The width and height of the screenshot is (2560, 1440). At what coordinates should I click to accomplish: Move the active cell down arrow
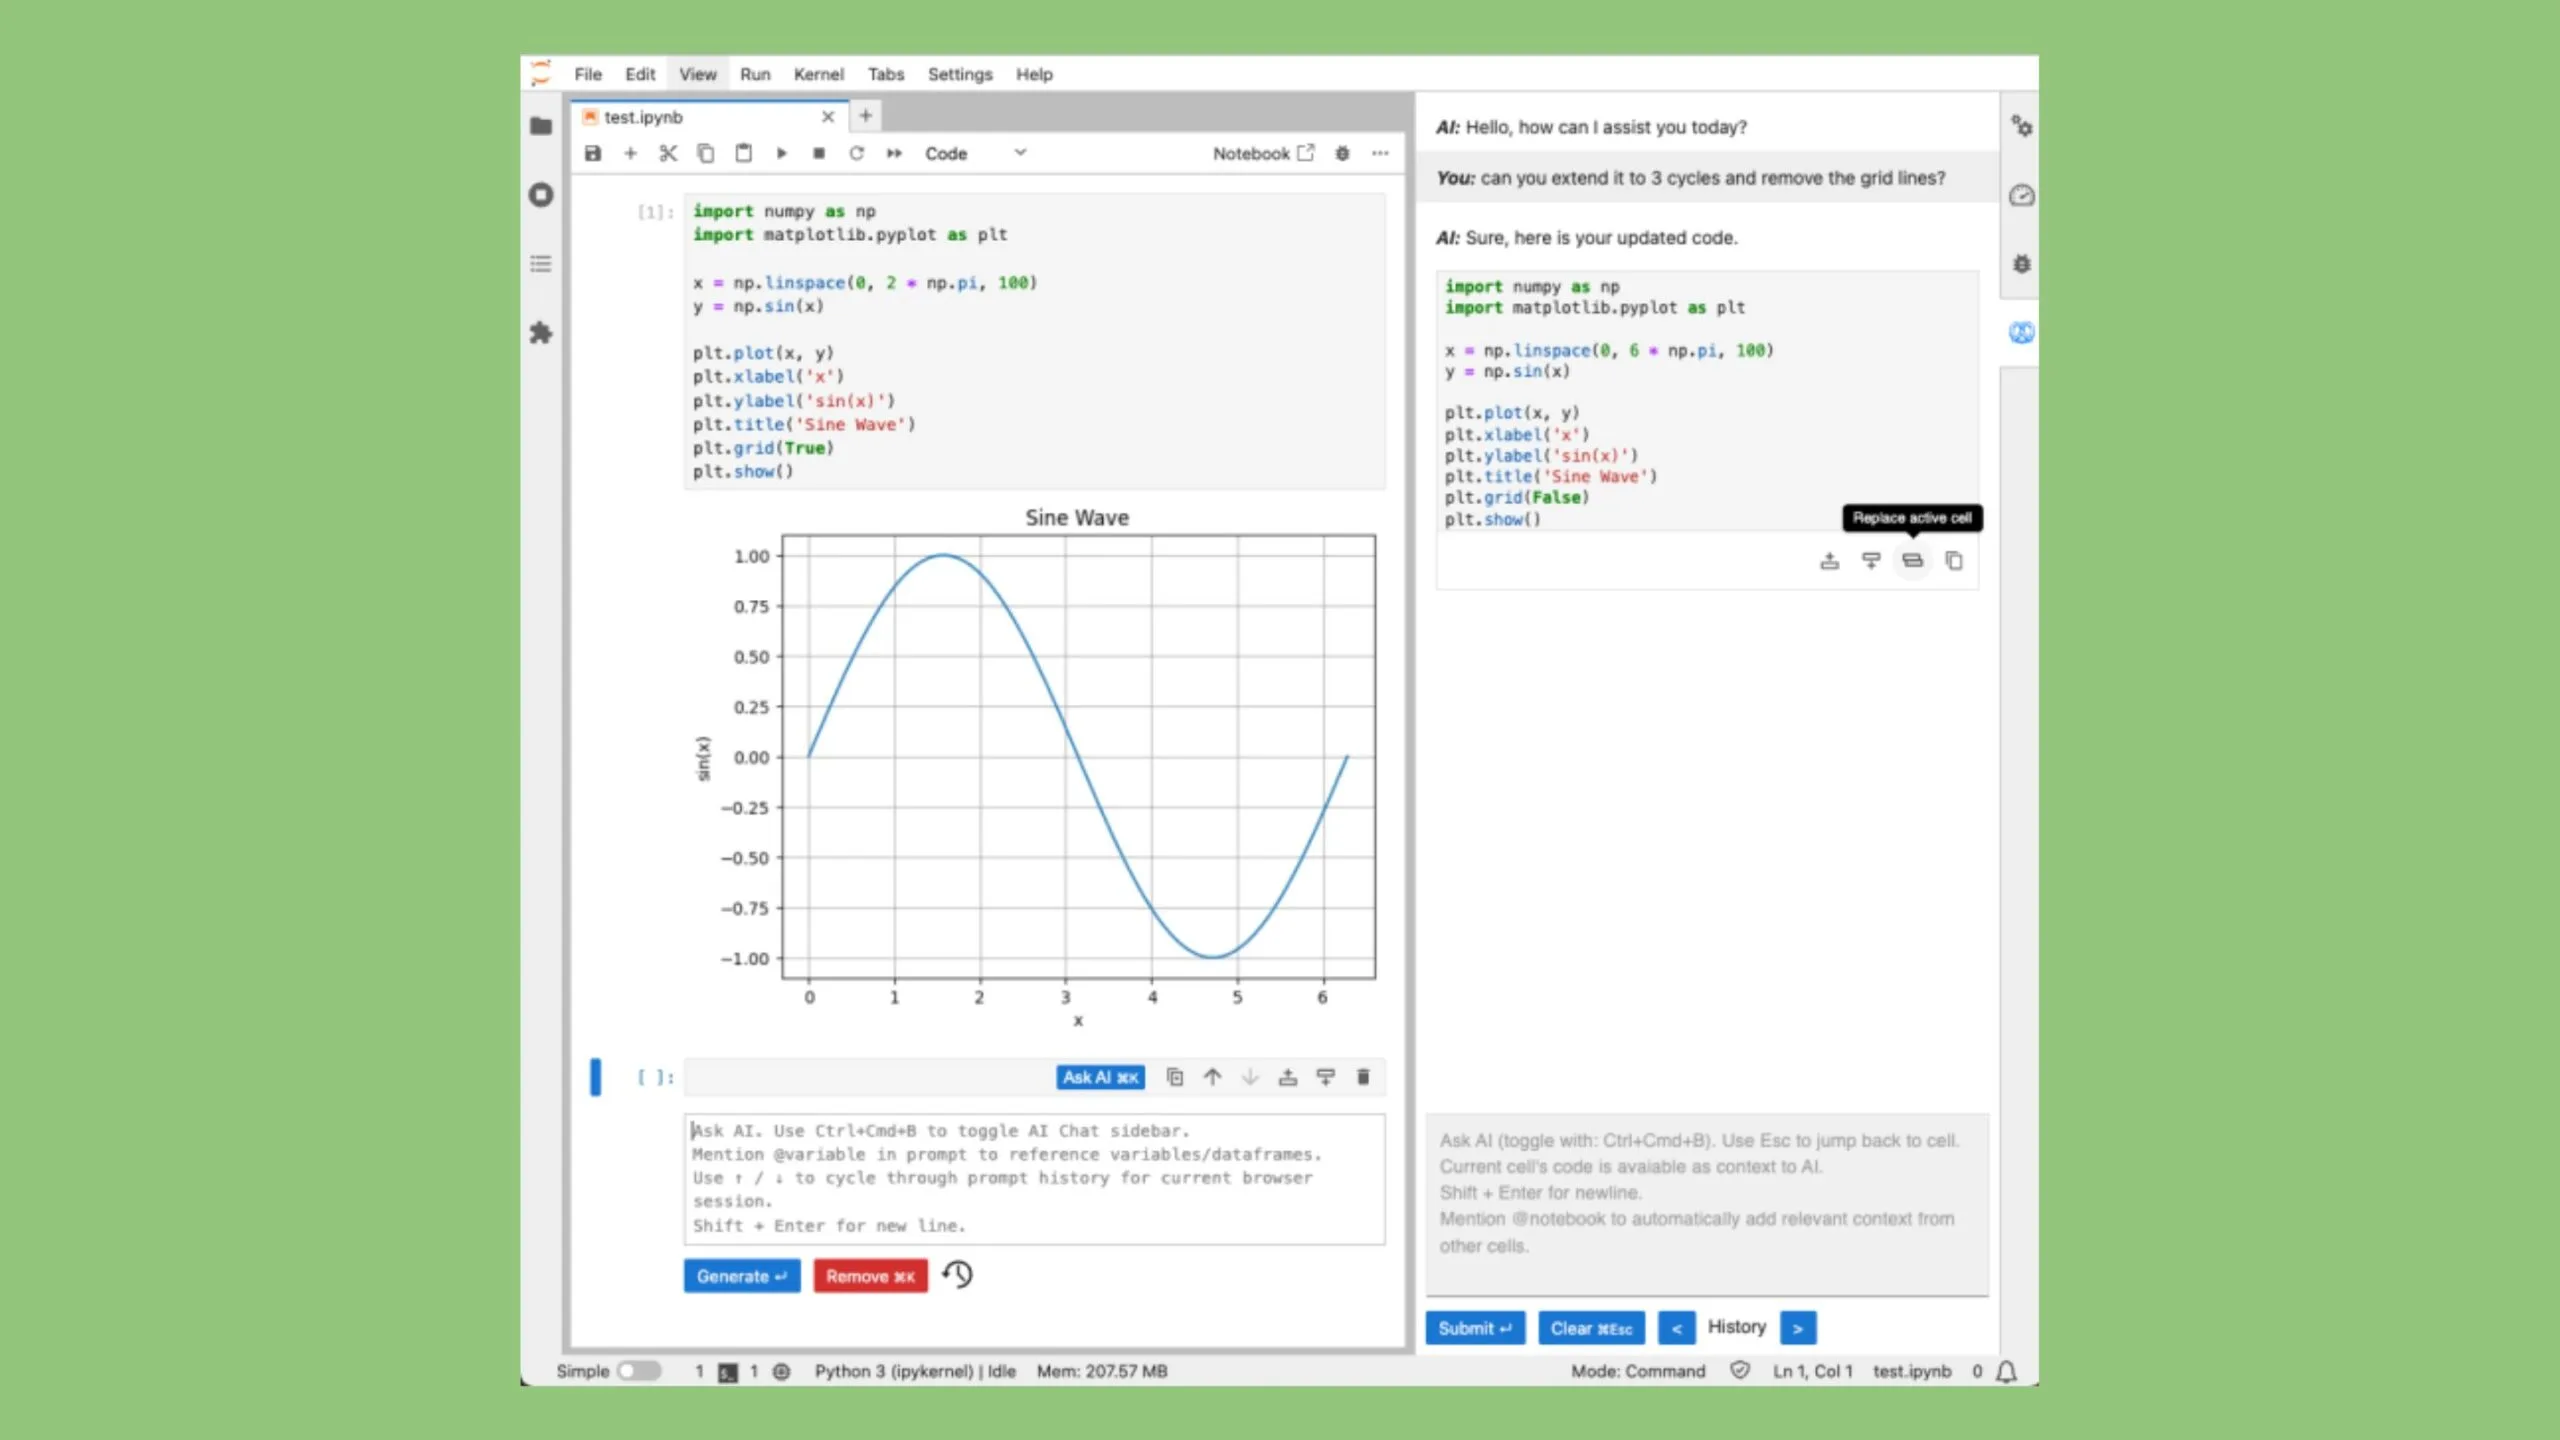[1250, 1077]
